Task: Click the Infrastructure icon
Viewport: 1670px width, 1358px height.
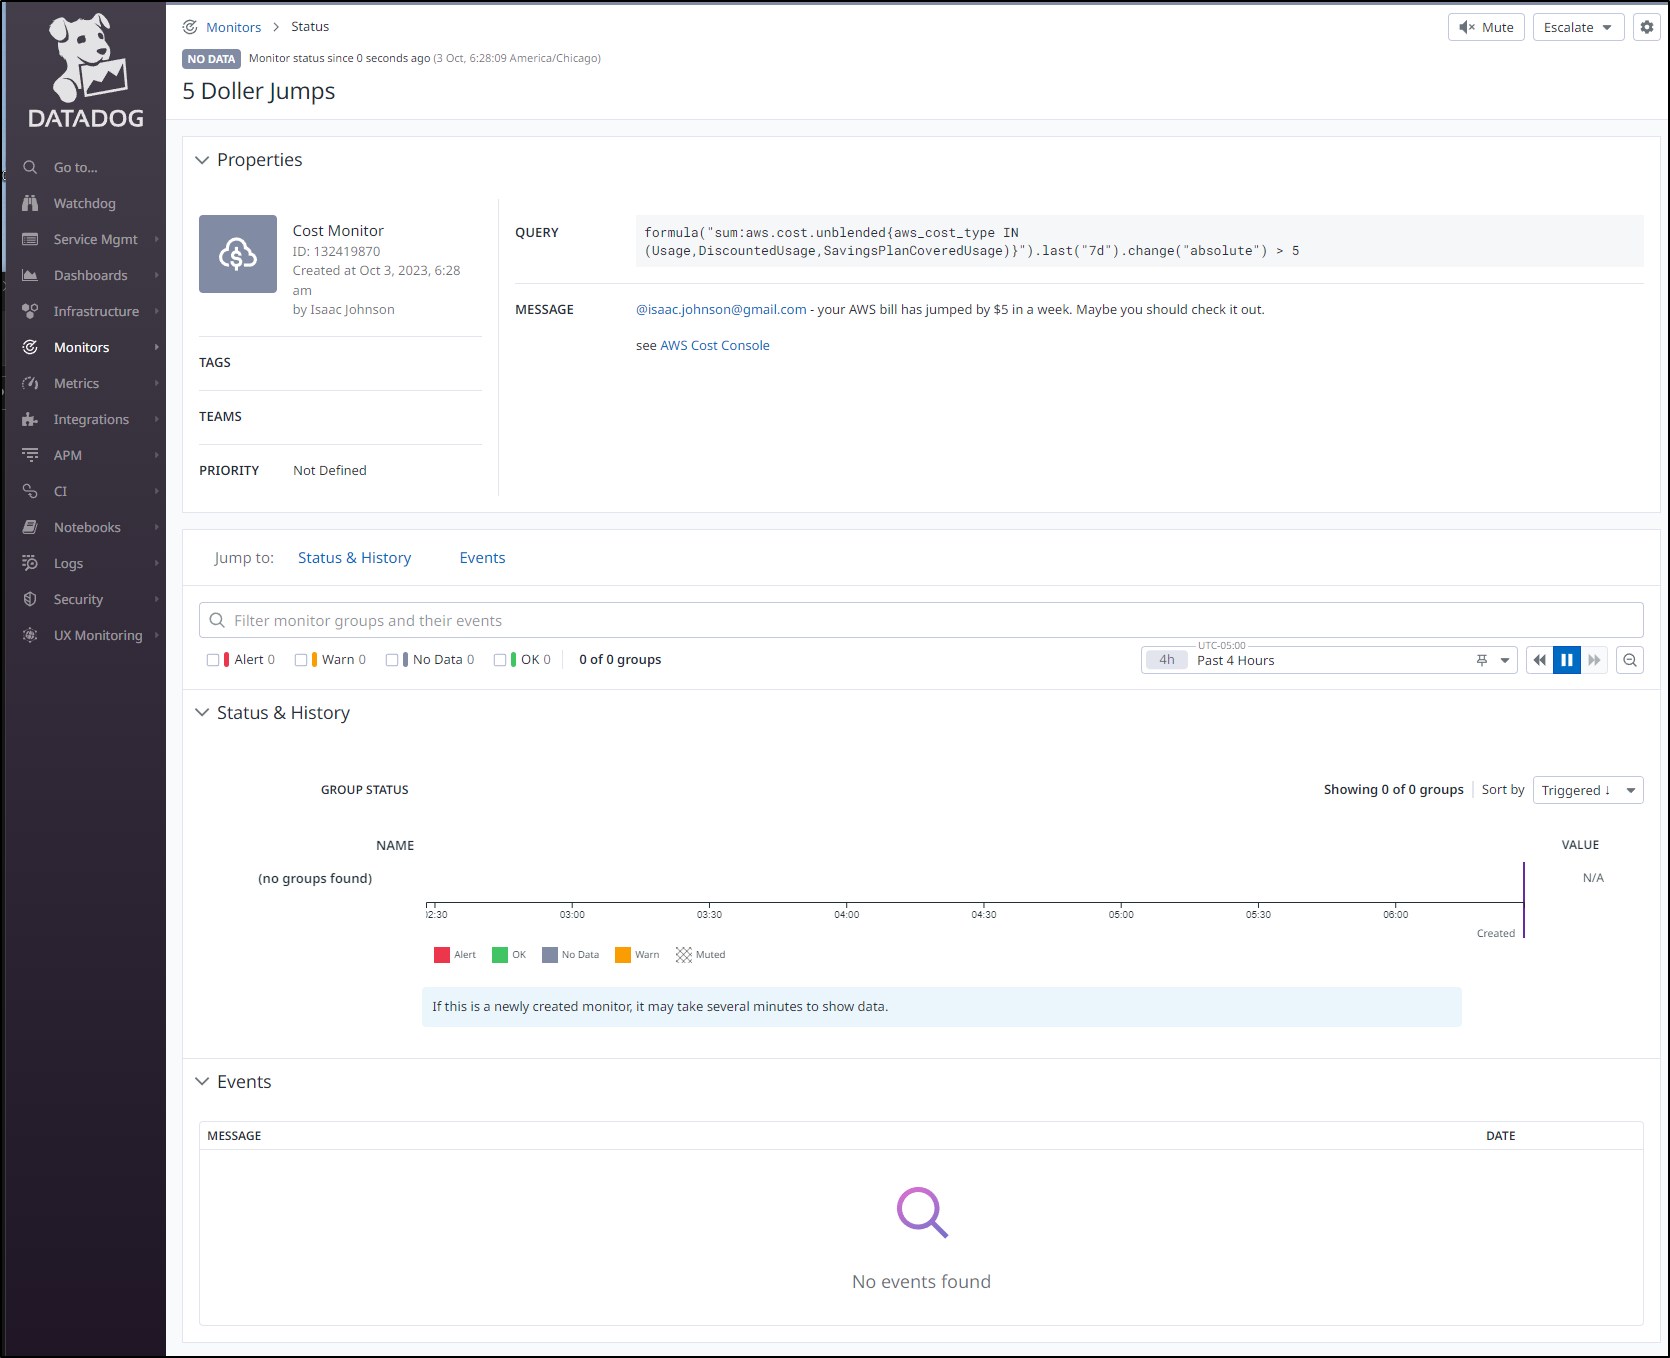Action: click(31, 311)
